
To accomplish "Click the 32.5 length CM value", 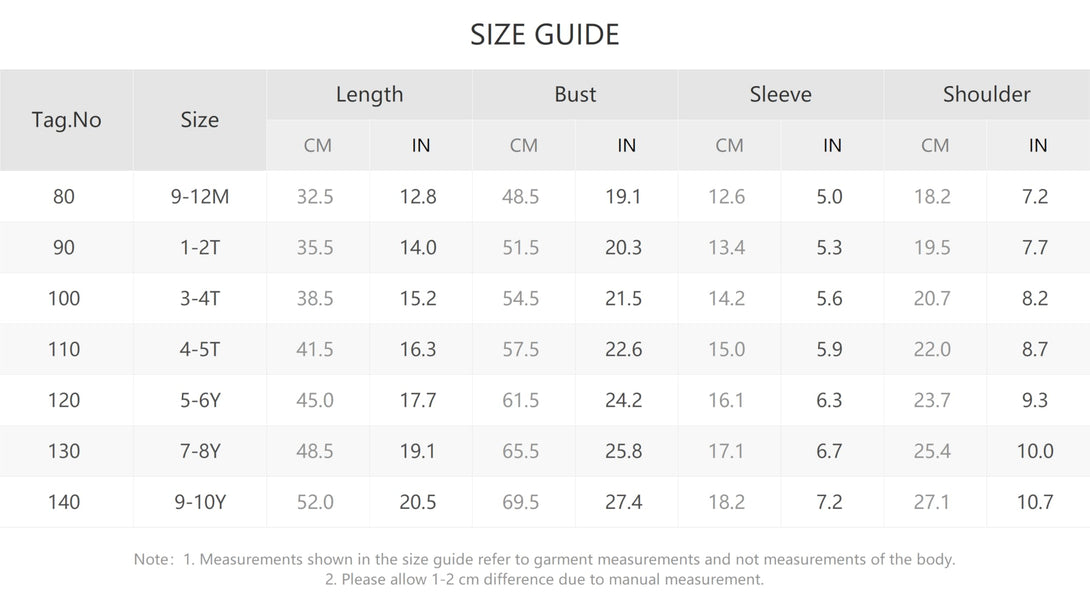I will pyautogui.click(x=315, y=196).
